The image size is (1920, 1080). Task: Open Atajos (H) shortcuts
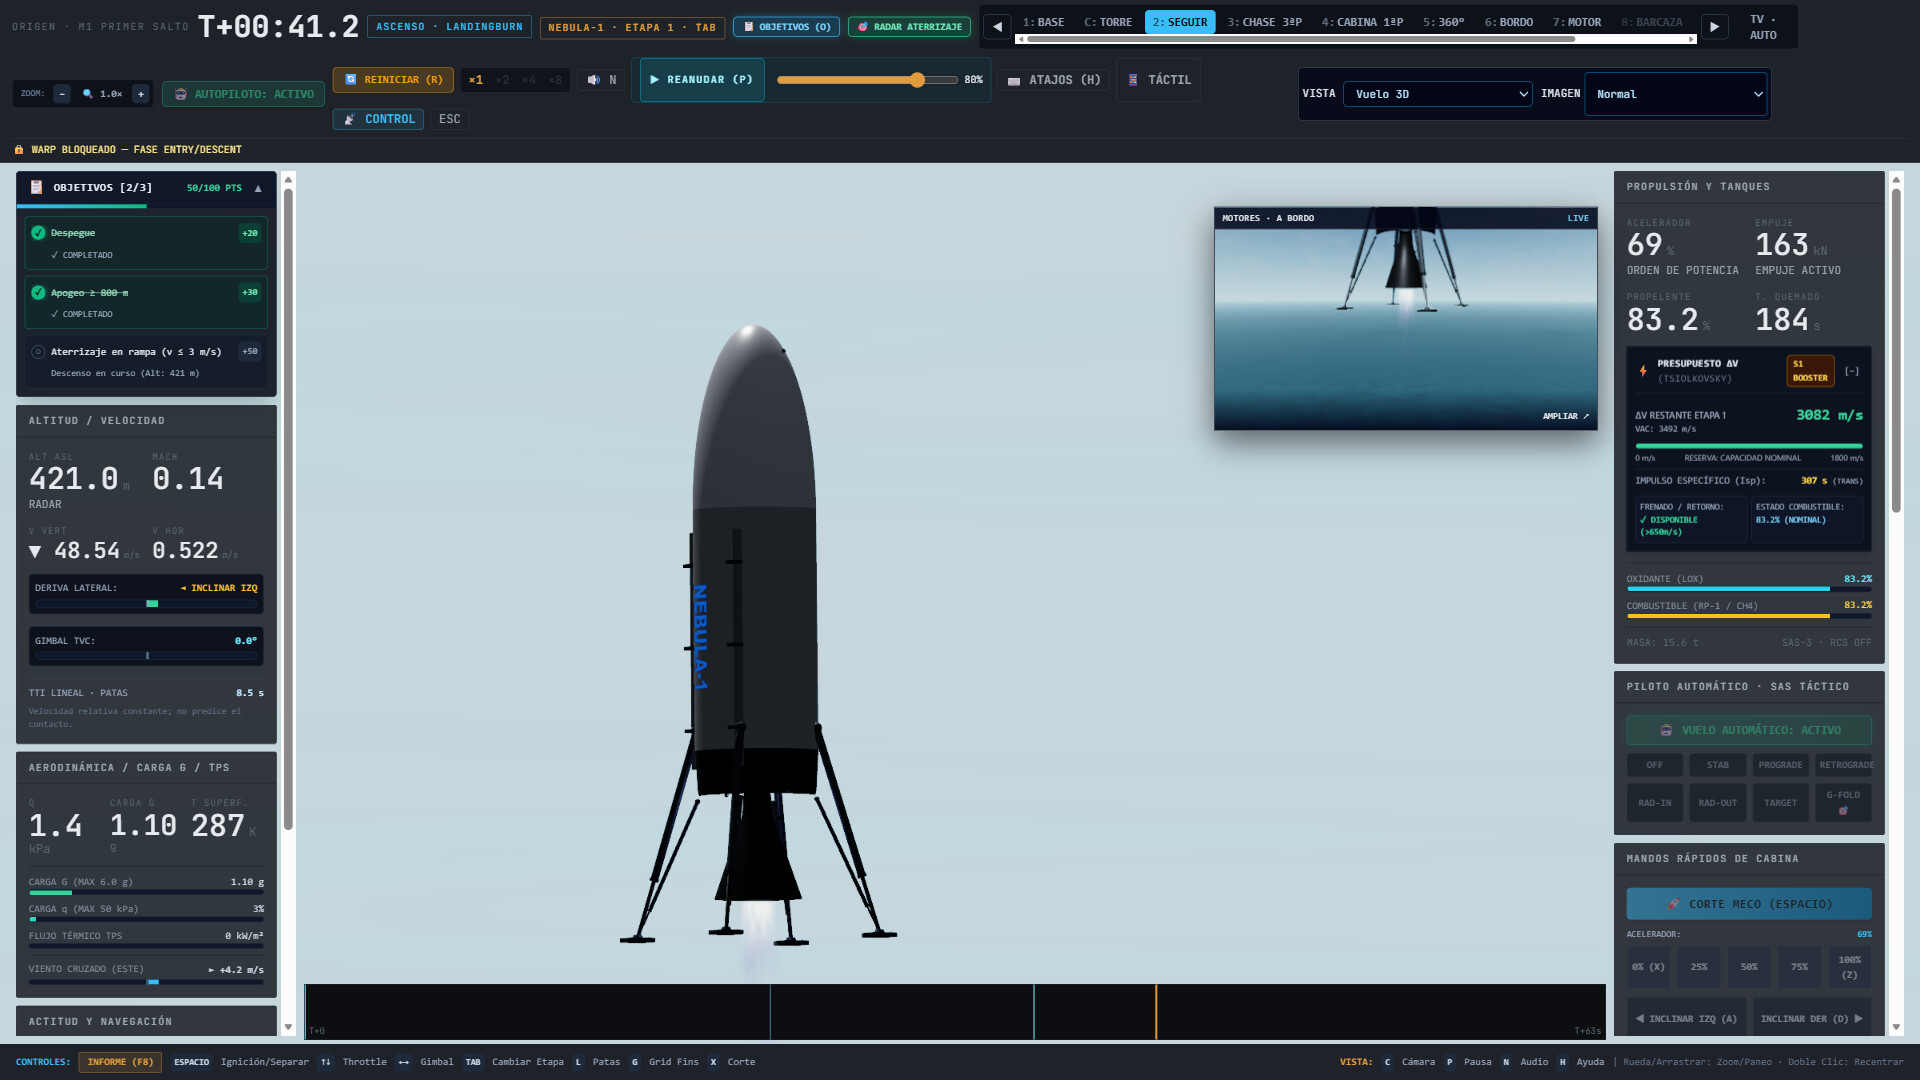(1054, 80)
